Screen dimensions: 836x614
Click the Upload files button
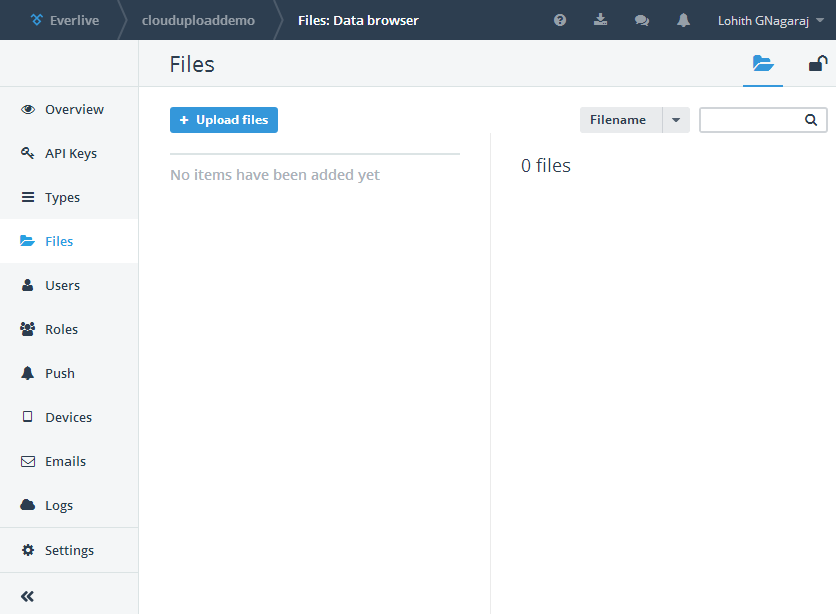click(x=224, y=120)
